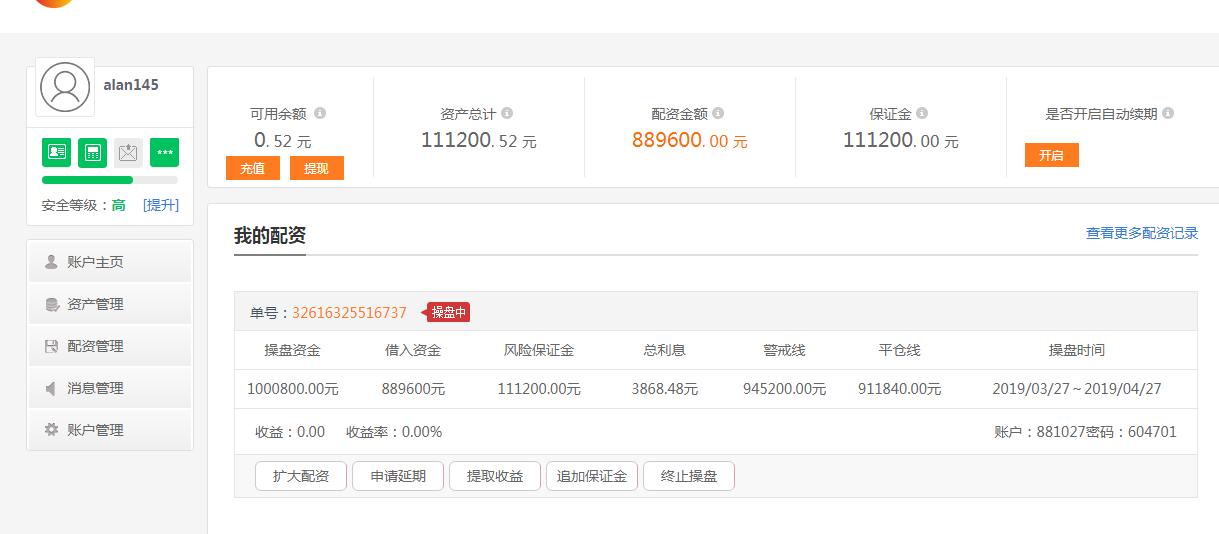Click info icon next to 资产总计

coord(507,113)
